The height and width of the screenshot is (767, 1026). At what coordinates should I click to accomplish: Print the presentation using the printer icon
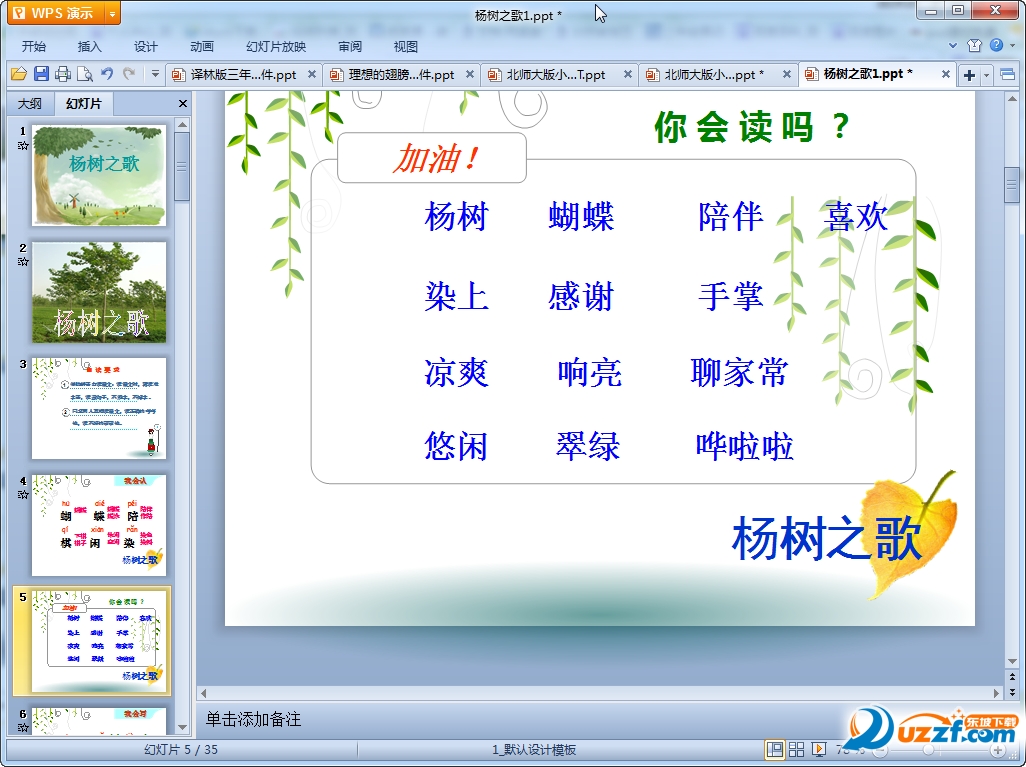click(x=63, y=74)
